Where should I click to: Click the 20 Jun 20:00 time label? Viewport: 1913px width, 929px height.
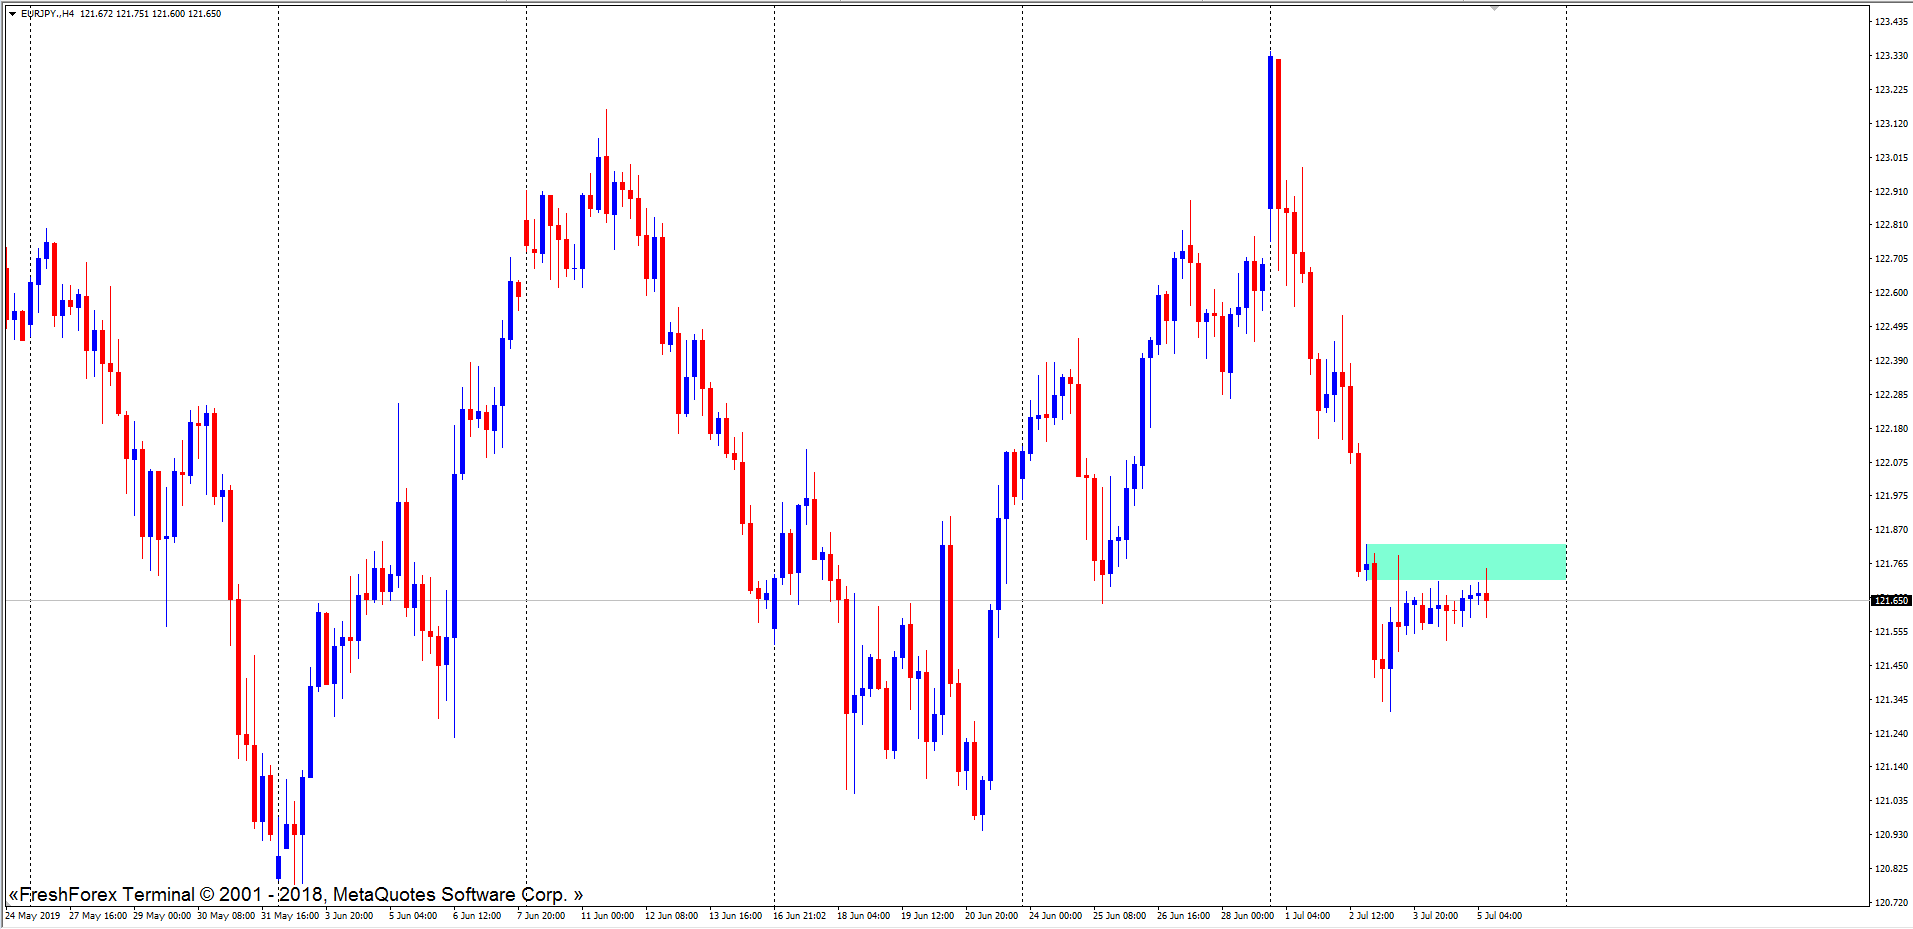[991, 916]
